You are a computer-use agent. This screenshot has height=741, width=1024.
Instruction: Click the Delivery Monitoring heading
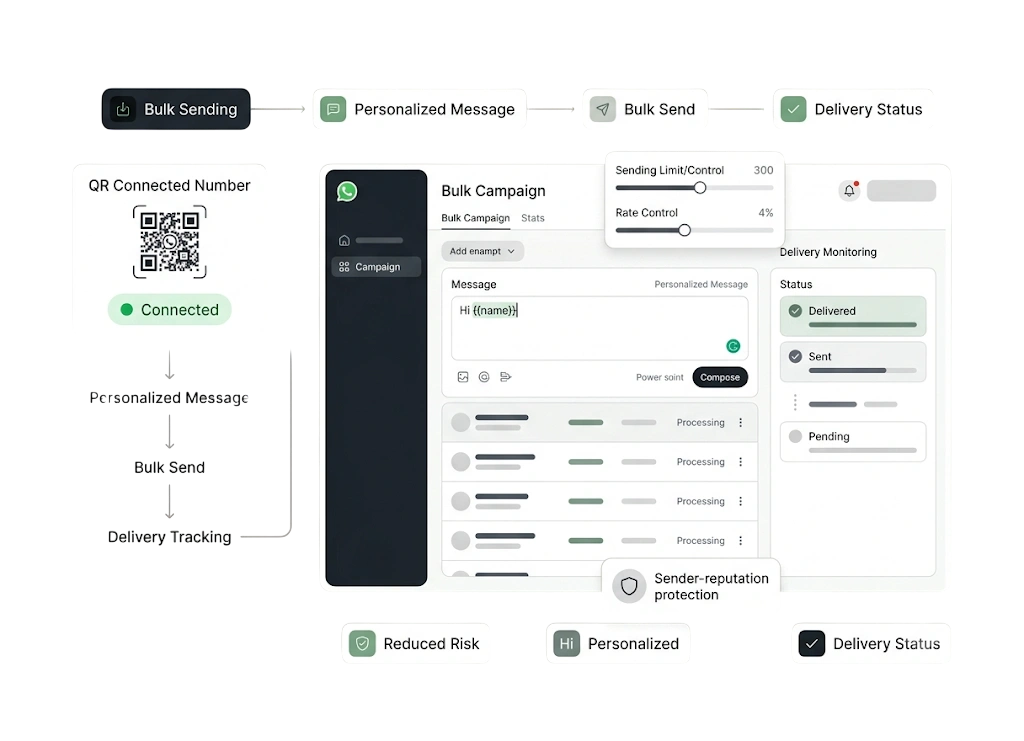pos(828,252)
